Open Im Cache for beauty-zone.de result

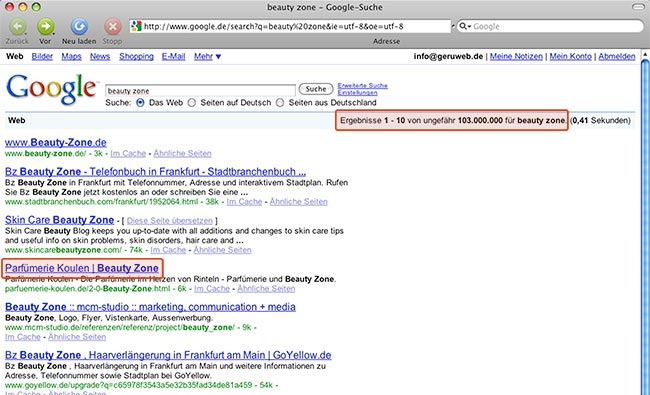[128, 153]
